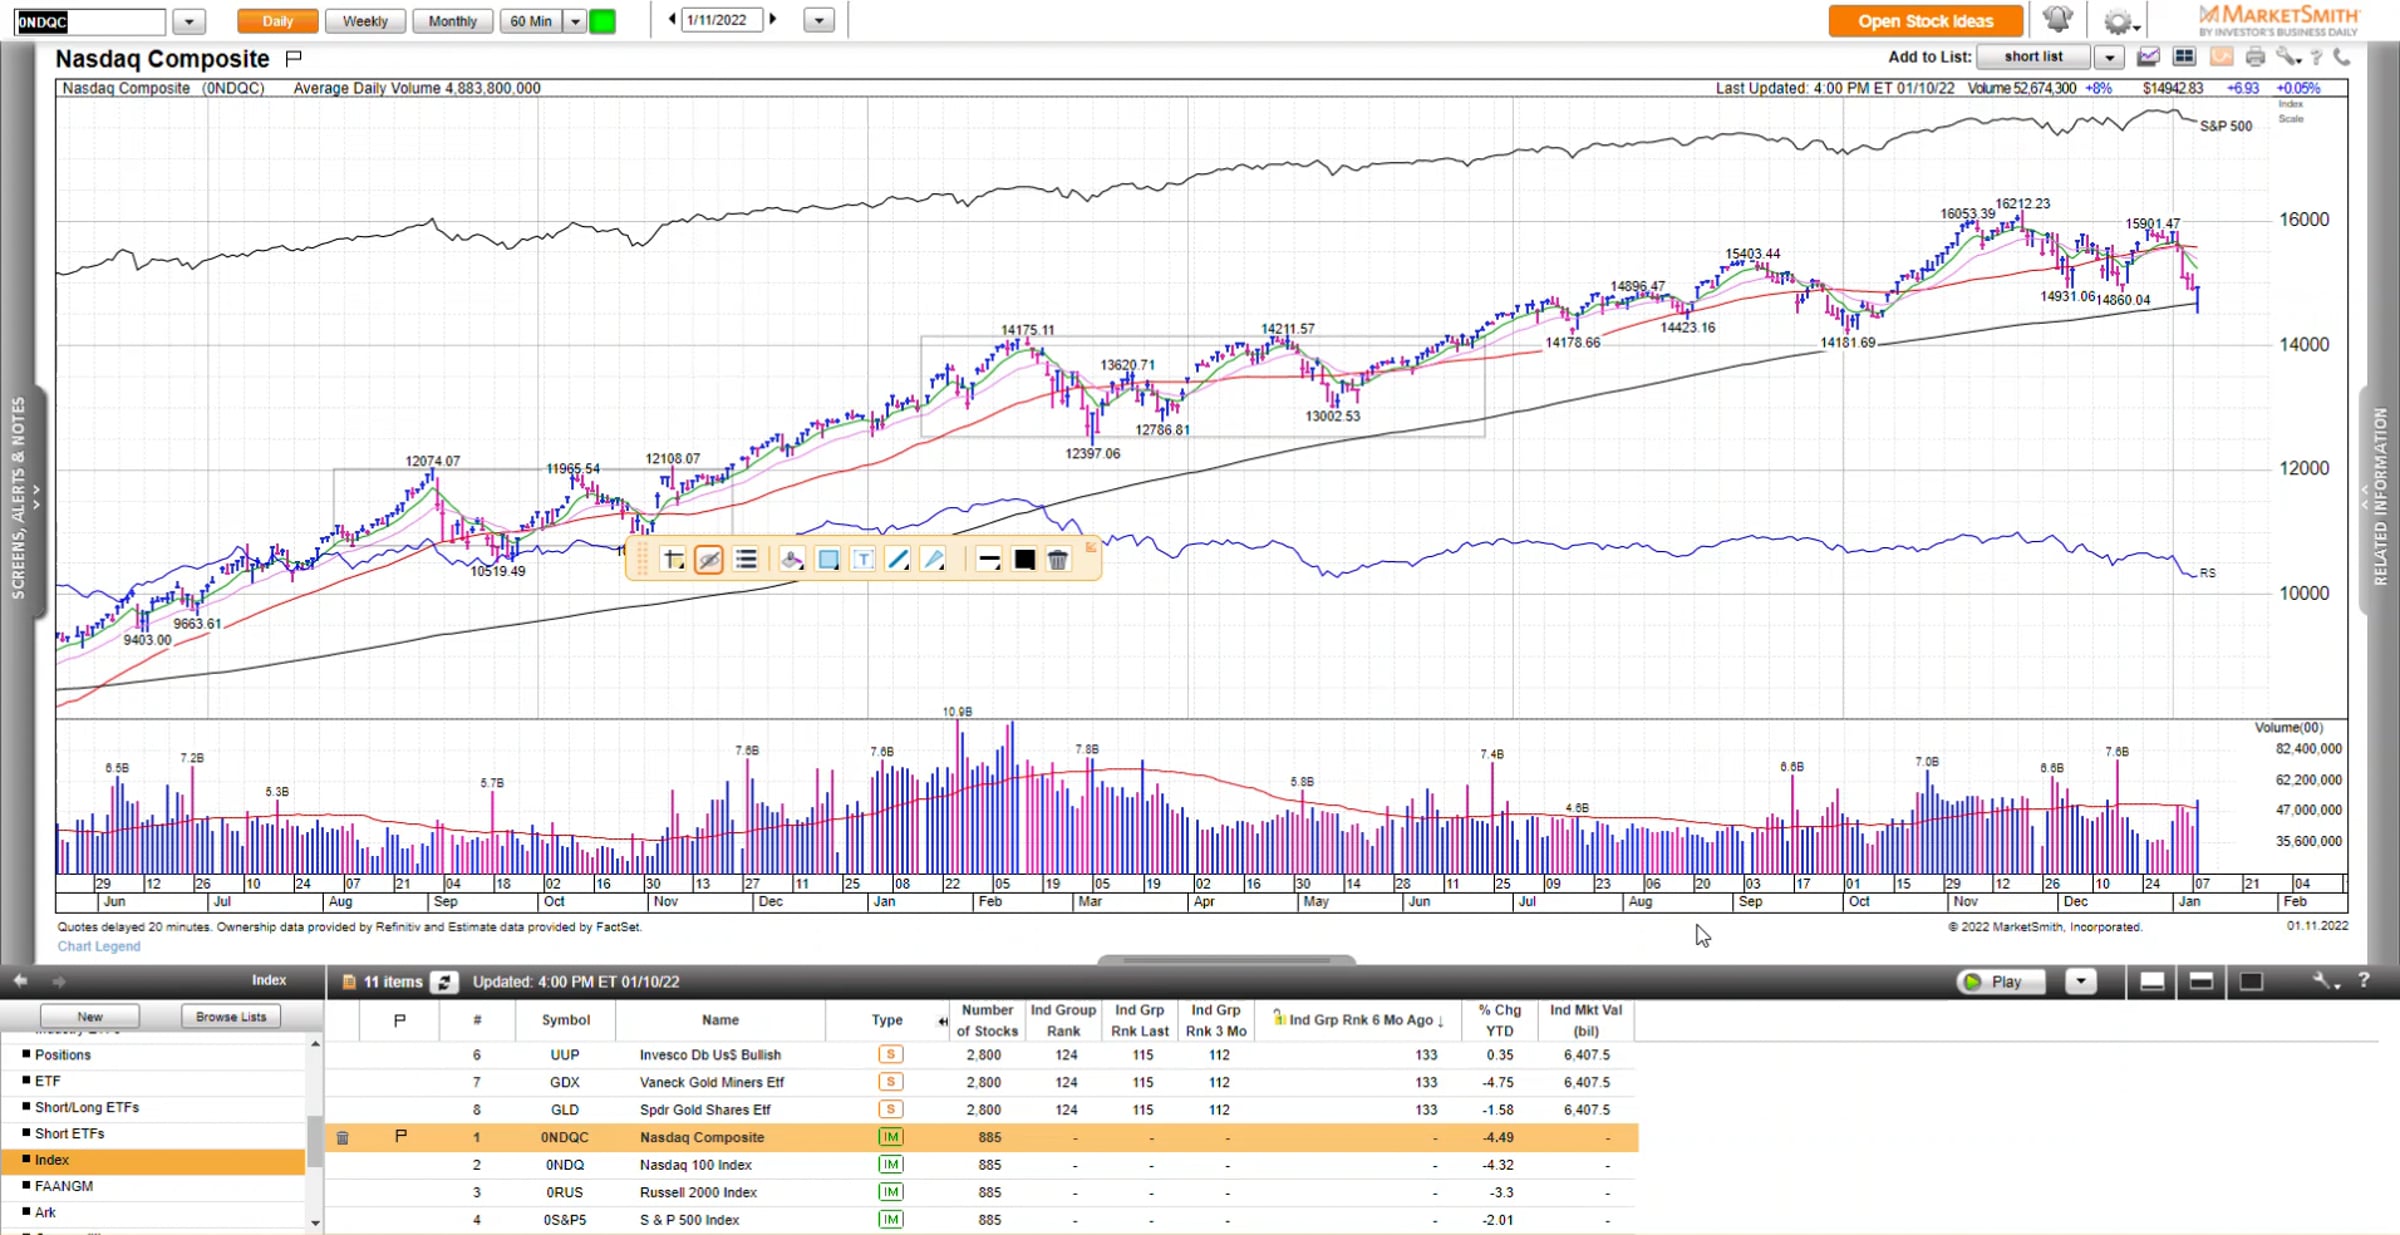Click the black color swatch in drawing toolbar
The height and width of the screenshot is (1235, 2400).
coord(1024,560)
